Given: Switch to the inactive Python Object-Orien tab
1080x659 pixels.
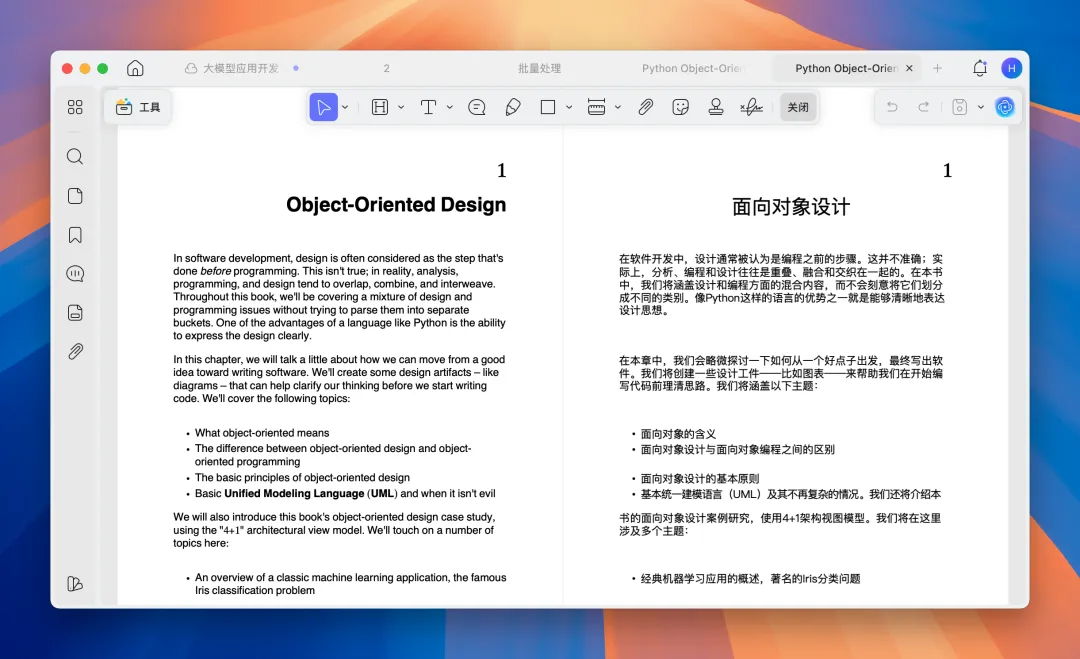Looking at the screenshot, I should [692, 68].
